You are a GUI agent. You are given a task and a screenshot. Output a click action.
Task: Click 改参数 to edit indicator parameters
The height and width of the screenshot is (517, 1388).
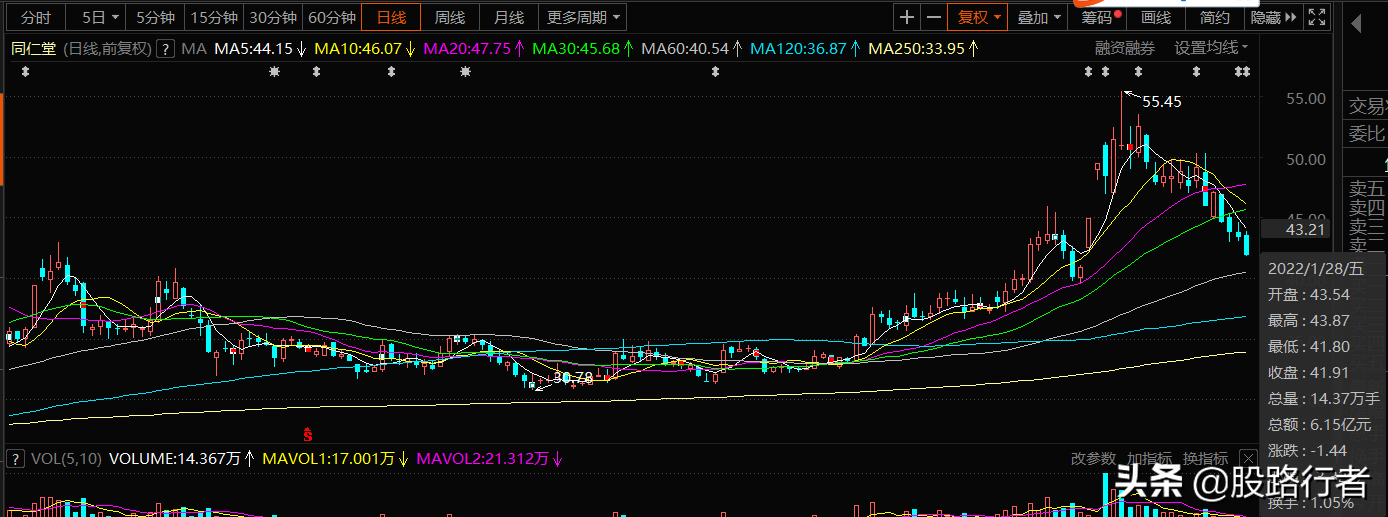coord(1093,459)
